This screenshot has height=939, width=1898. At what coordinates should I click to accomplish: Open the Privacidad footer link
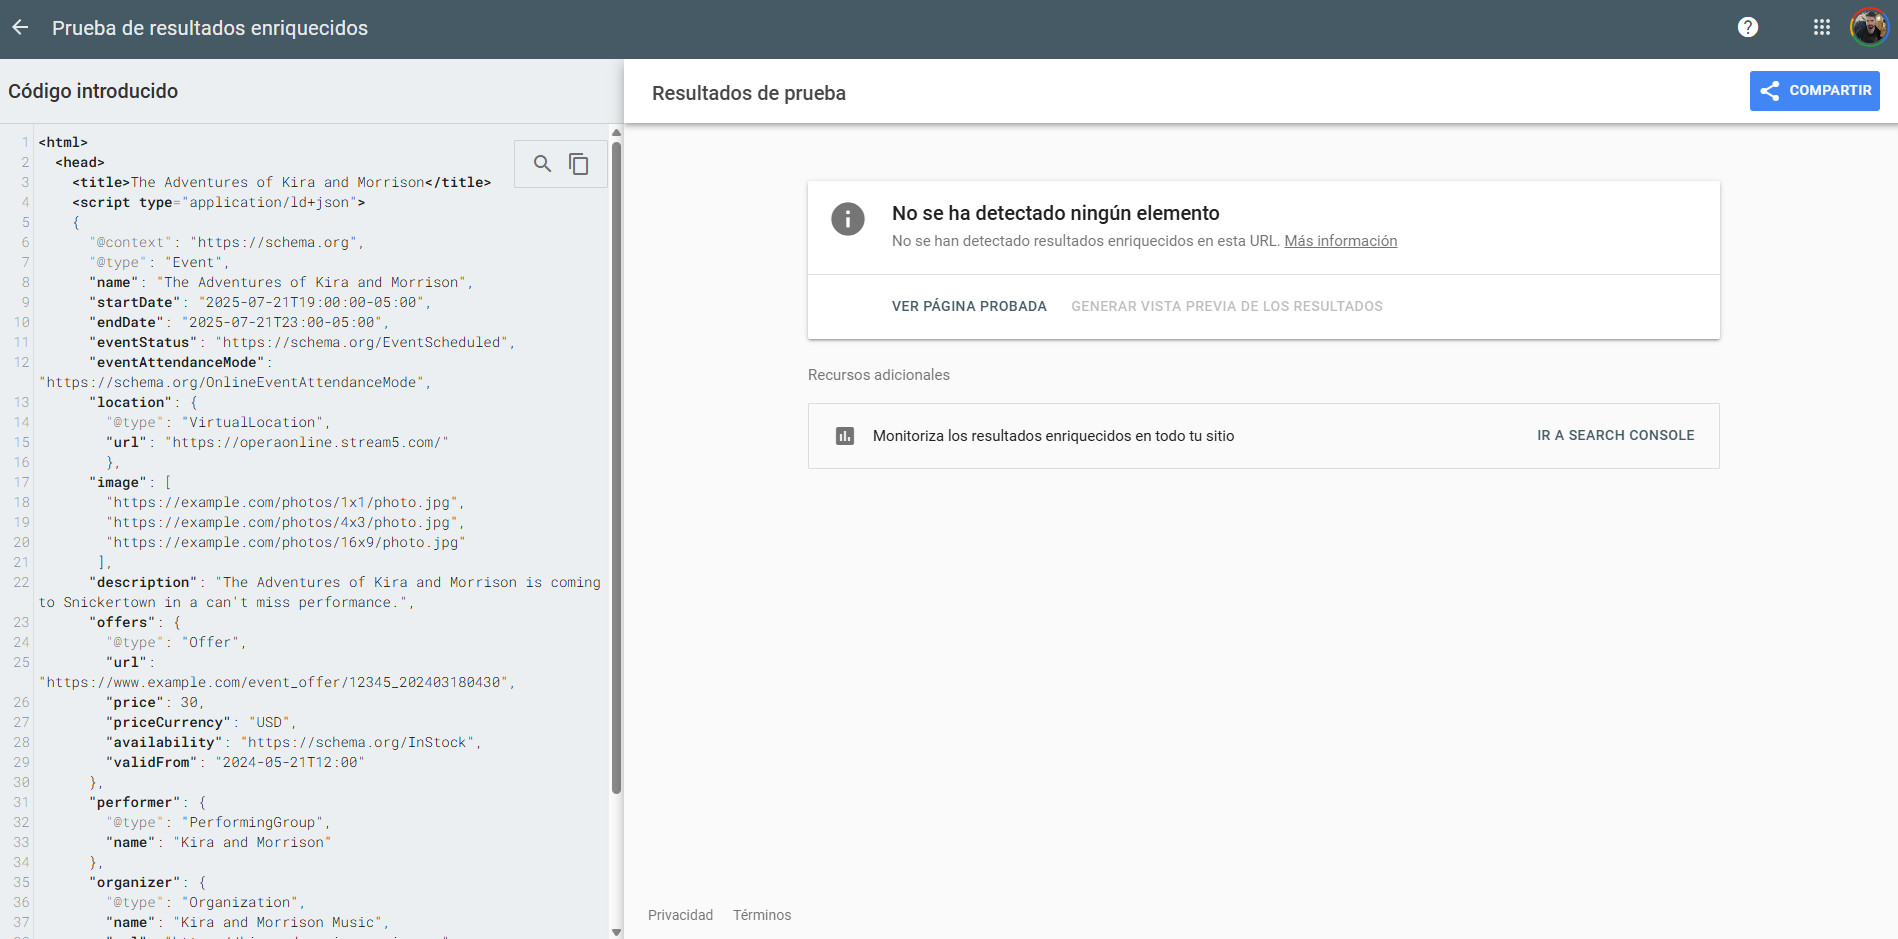pyautogui.click(x=680, y=915)
